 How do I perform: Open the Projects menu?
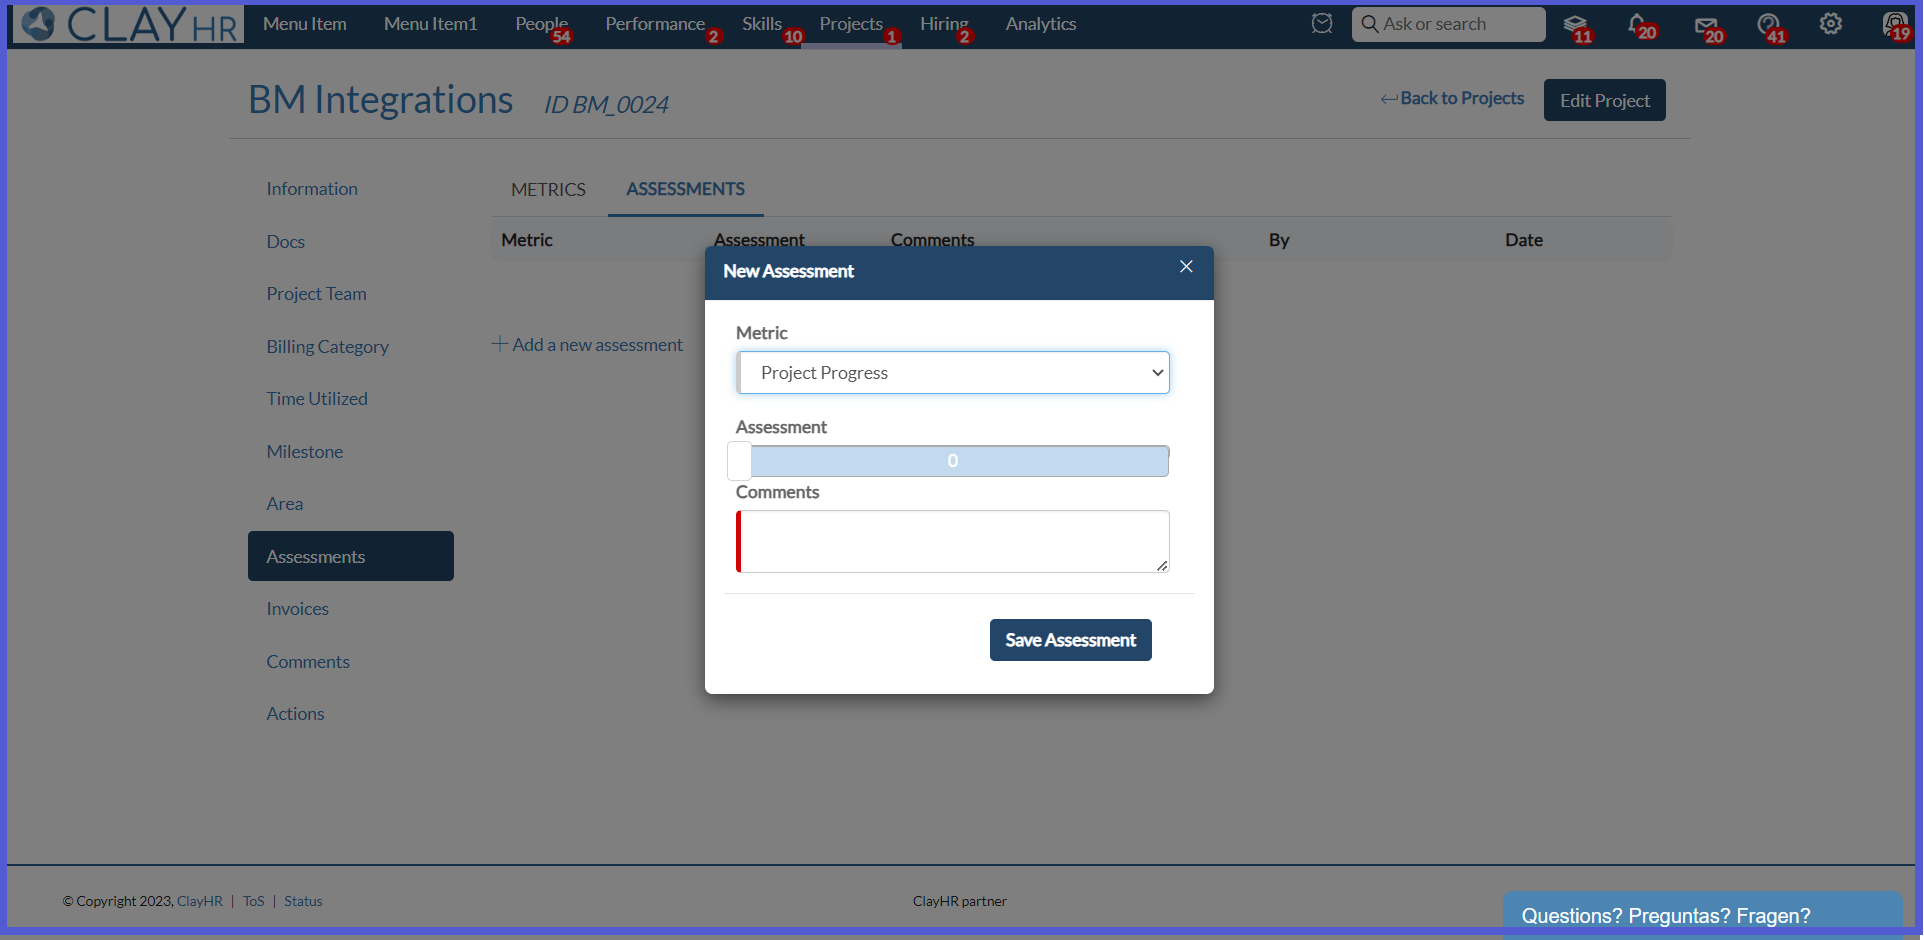pos(852,24)
